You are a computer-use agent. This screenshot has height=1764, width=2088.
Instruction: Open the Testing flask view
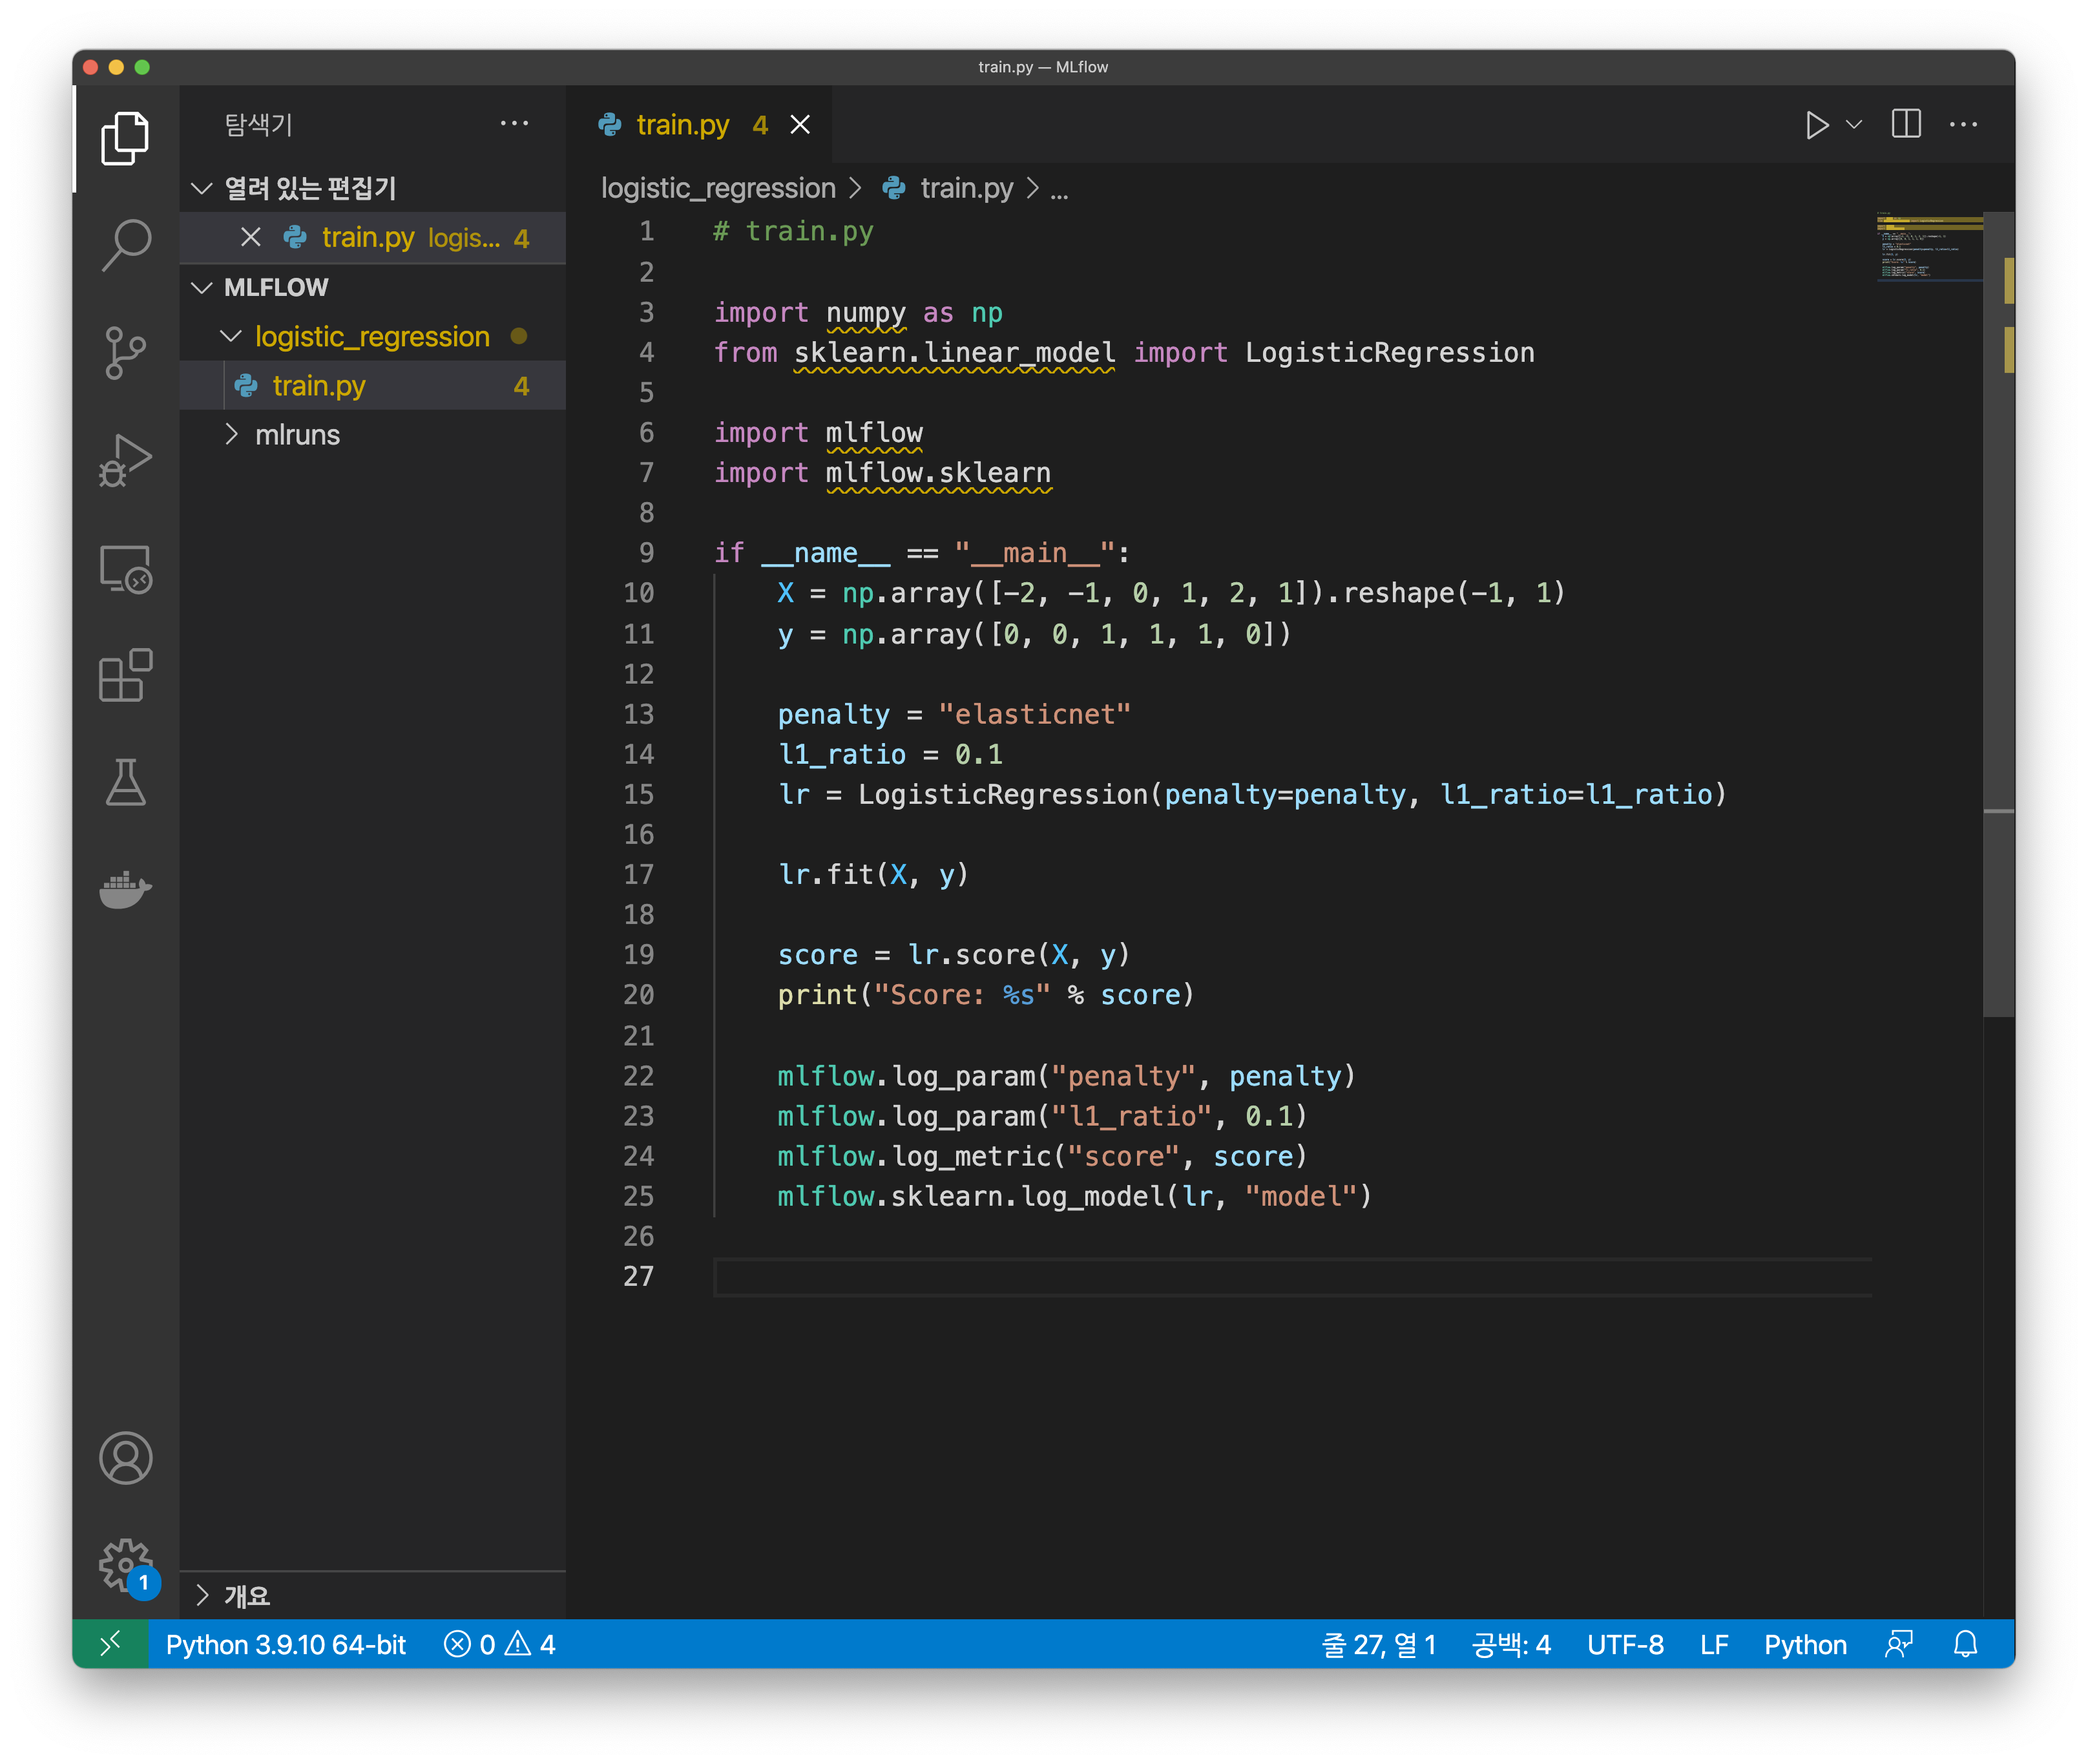coord(126,783)
